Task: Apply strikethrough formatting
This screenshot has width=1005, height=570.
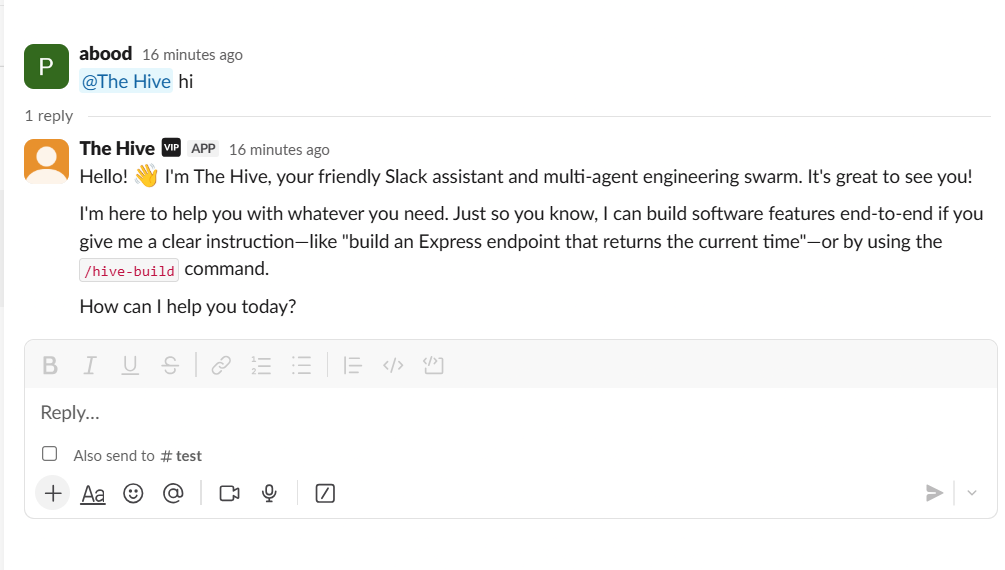Action: [x=170, y=365]
